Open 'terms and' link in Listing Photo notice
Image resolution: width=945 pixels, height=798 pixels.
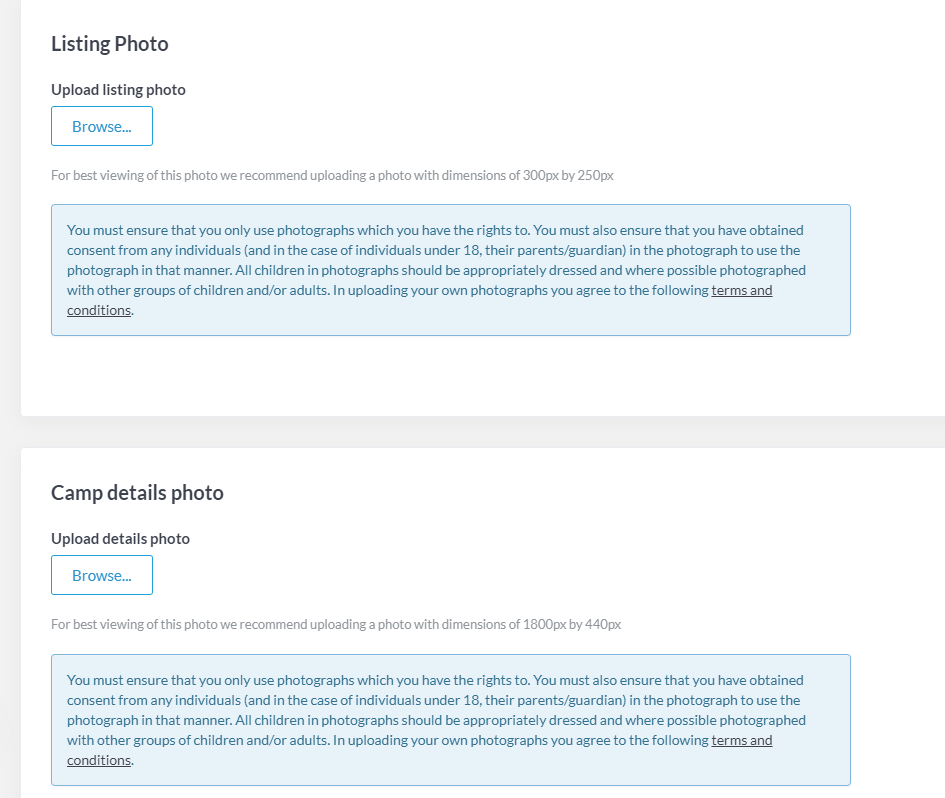[x=741, y=290]
